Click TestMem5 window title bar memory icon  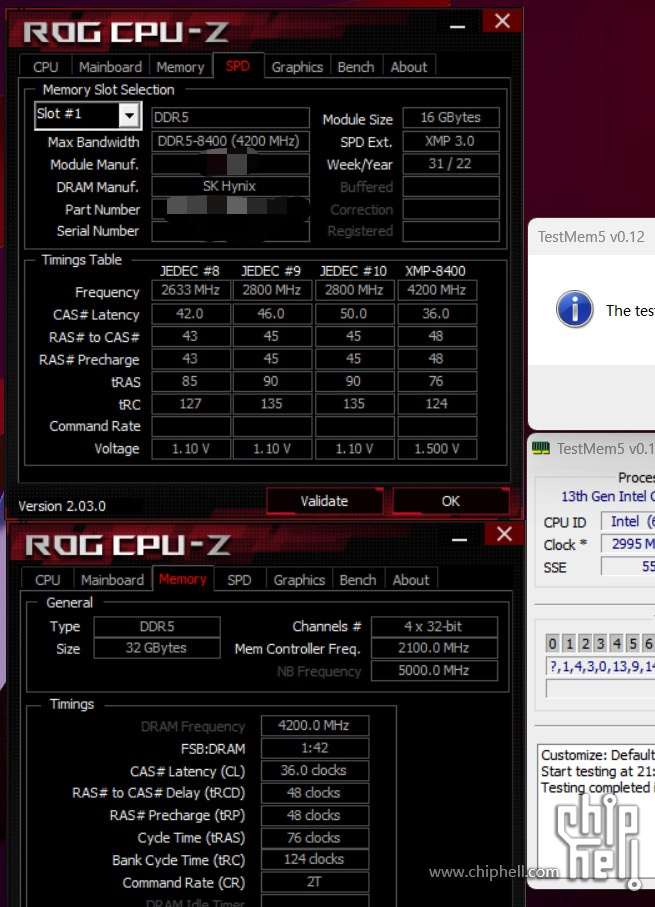tap(541, 448)
